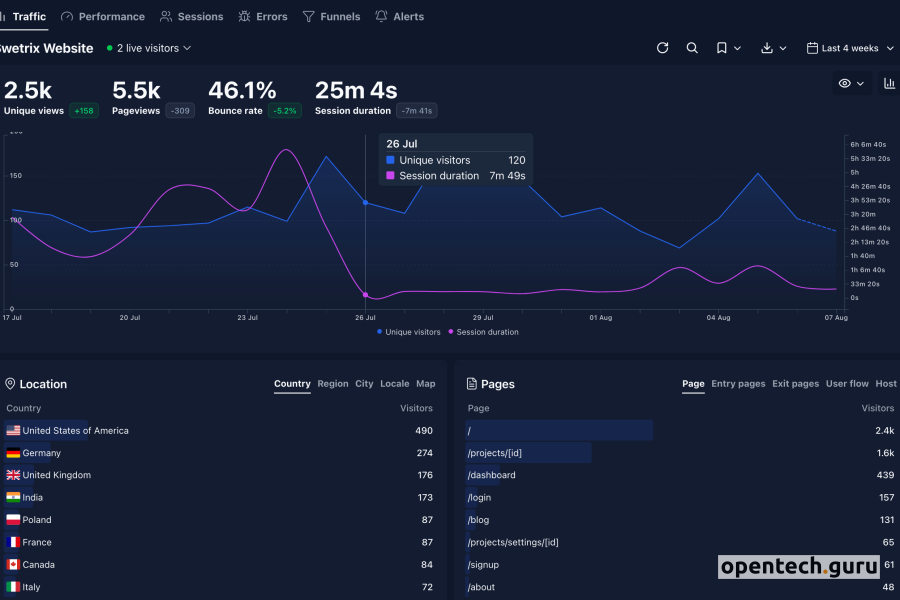The width and height of the screenshot is (900, 600).
Task: Toggle Unique visitors series in chart legend
Action: pyautogui.click(x=408, y=332)
